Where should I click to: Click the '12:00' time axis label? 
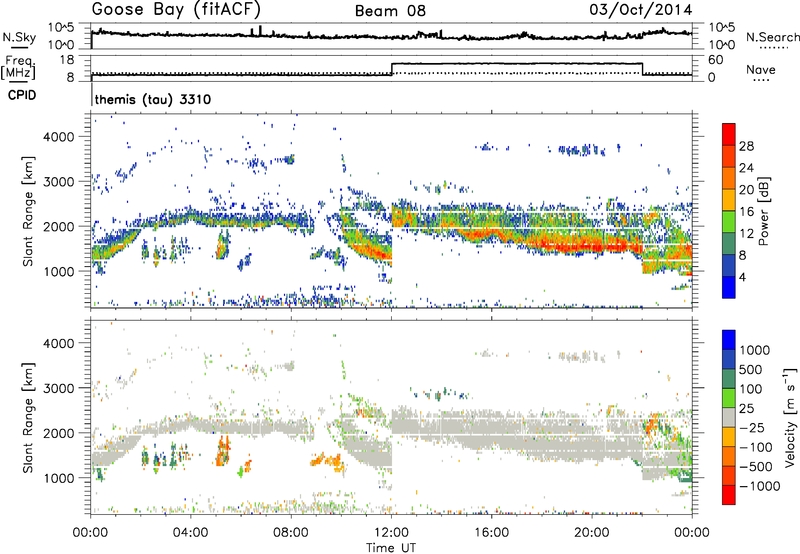tap(391, 533)
